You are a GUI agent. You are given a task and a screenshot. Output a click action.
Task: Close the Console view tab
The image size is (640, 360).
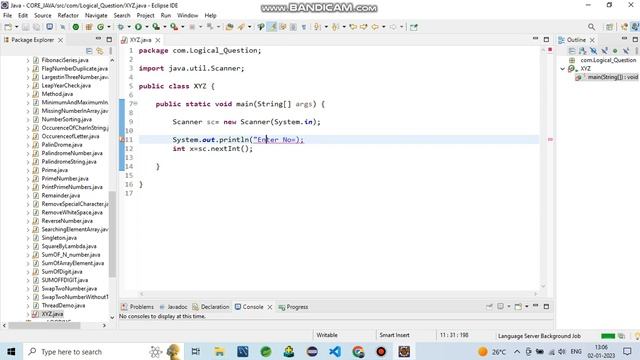tap(270, 307)
